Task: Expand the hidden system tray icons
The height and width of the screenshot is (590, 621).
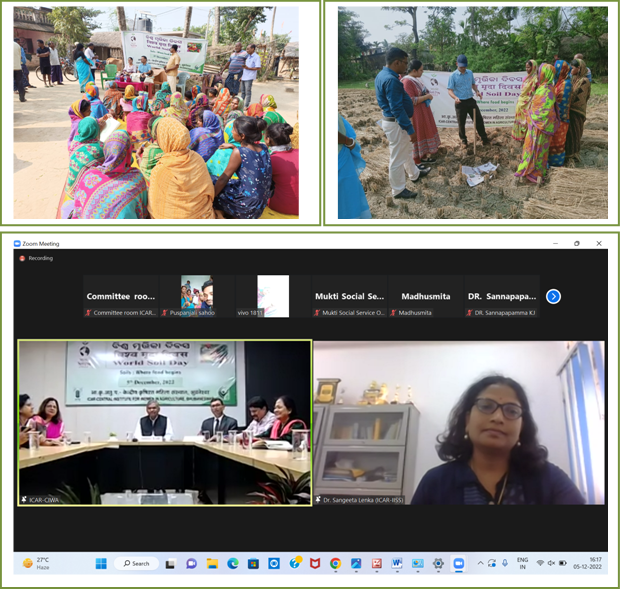Action: point(480,563)
